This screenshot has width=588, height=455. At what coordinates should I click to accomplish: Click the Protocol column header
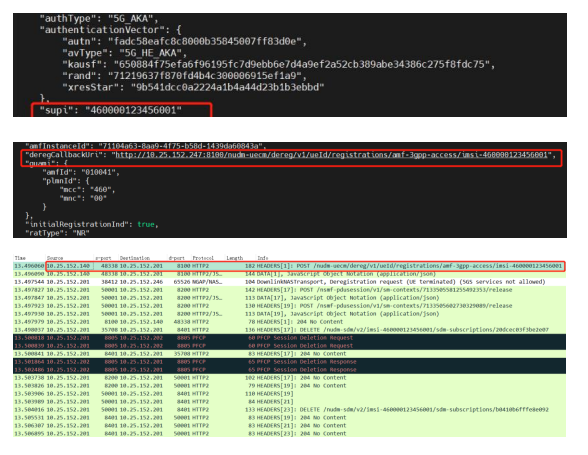(203, 258)
